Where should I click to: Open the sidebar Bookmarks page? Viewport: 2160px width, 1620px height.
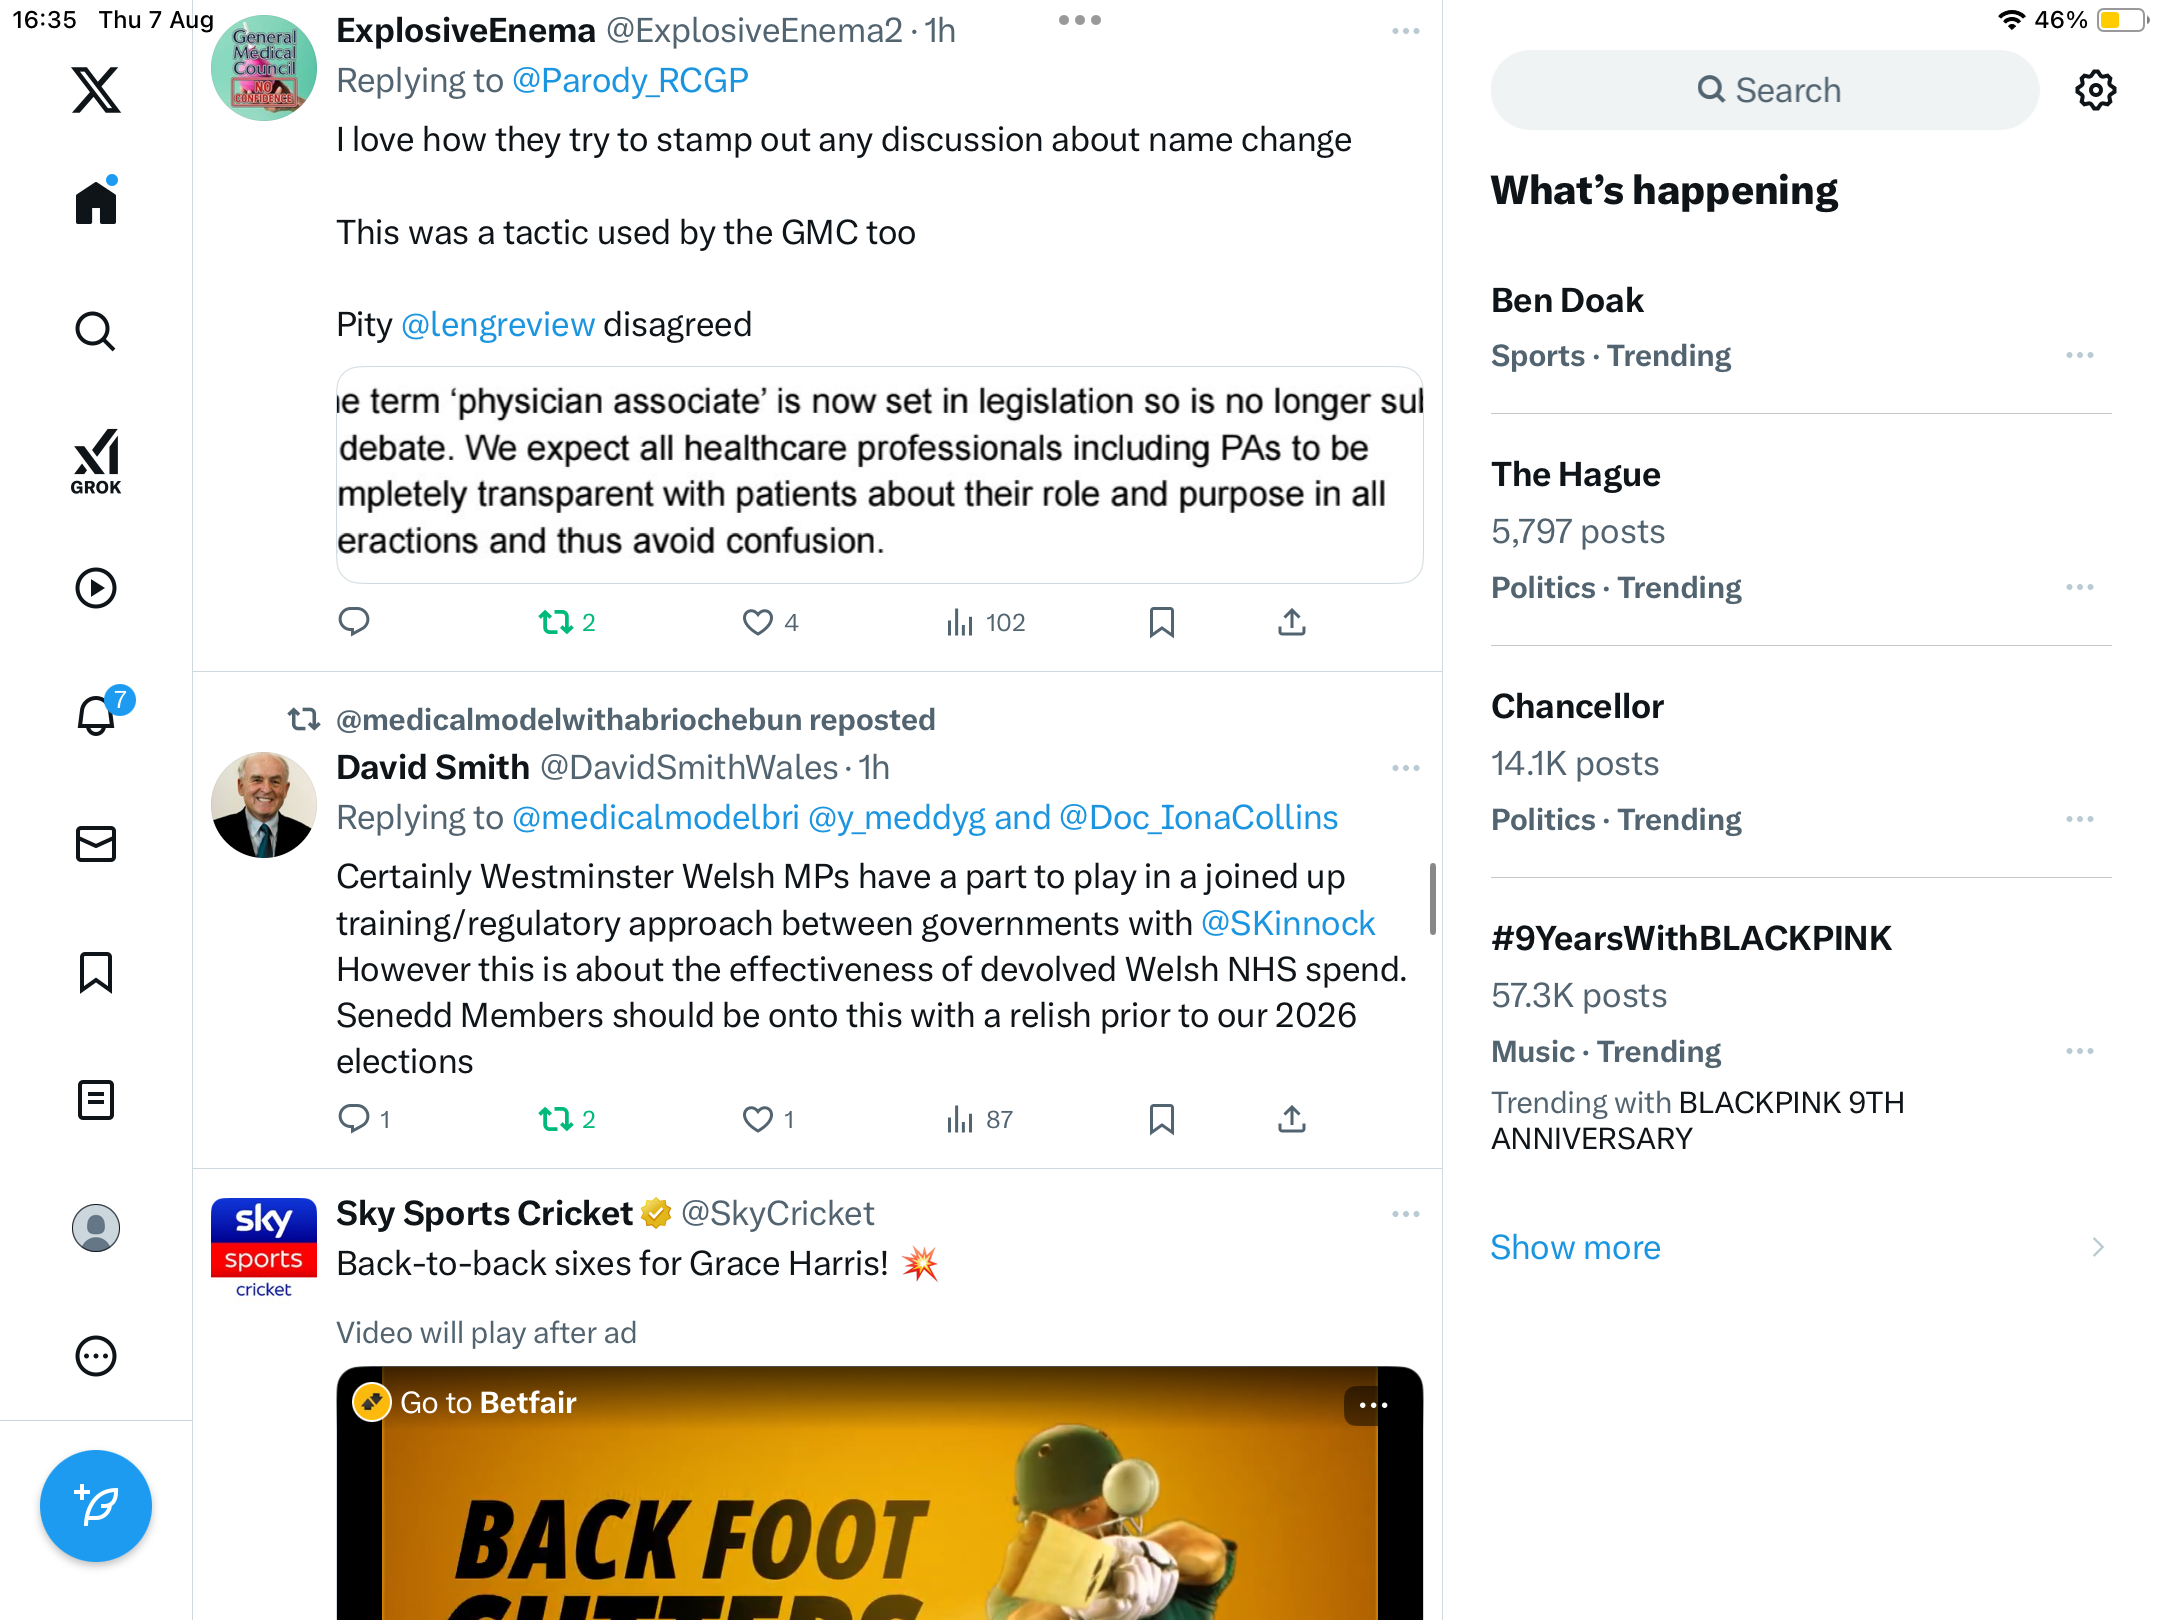pos(96,972)
